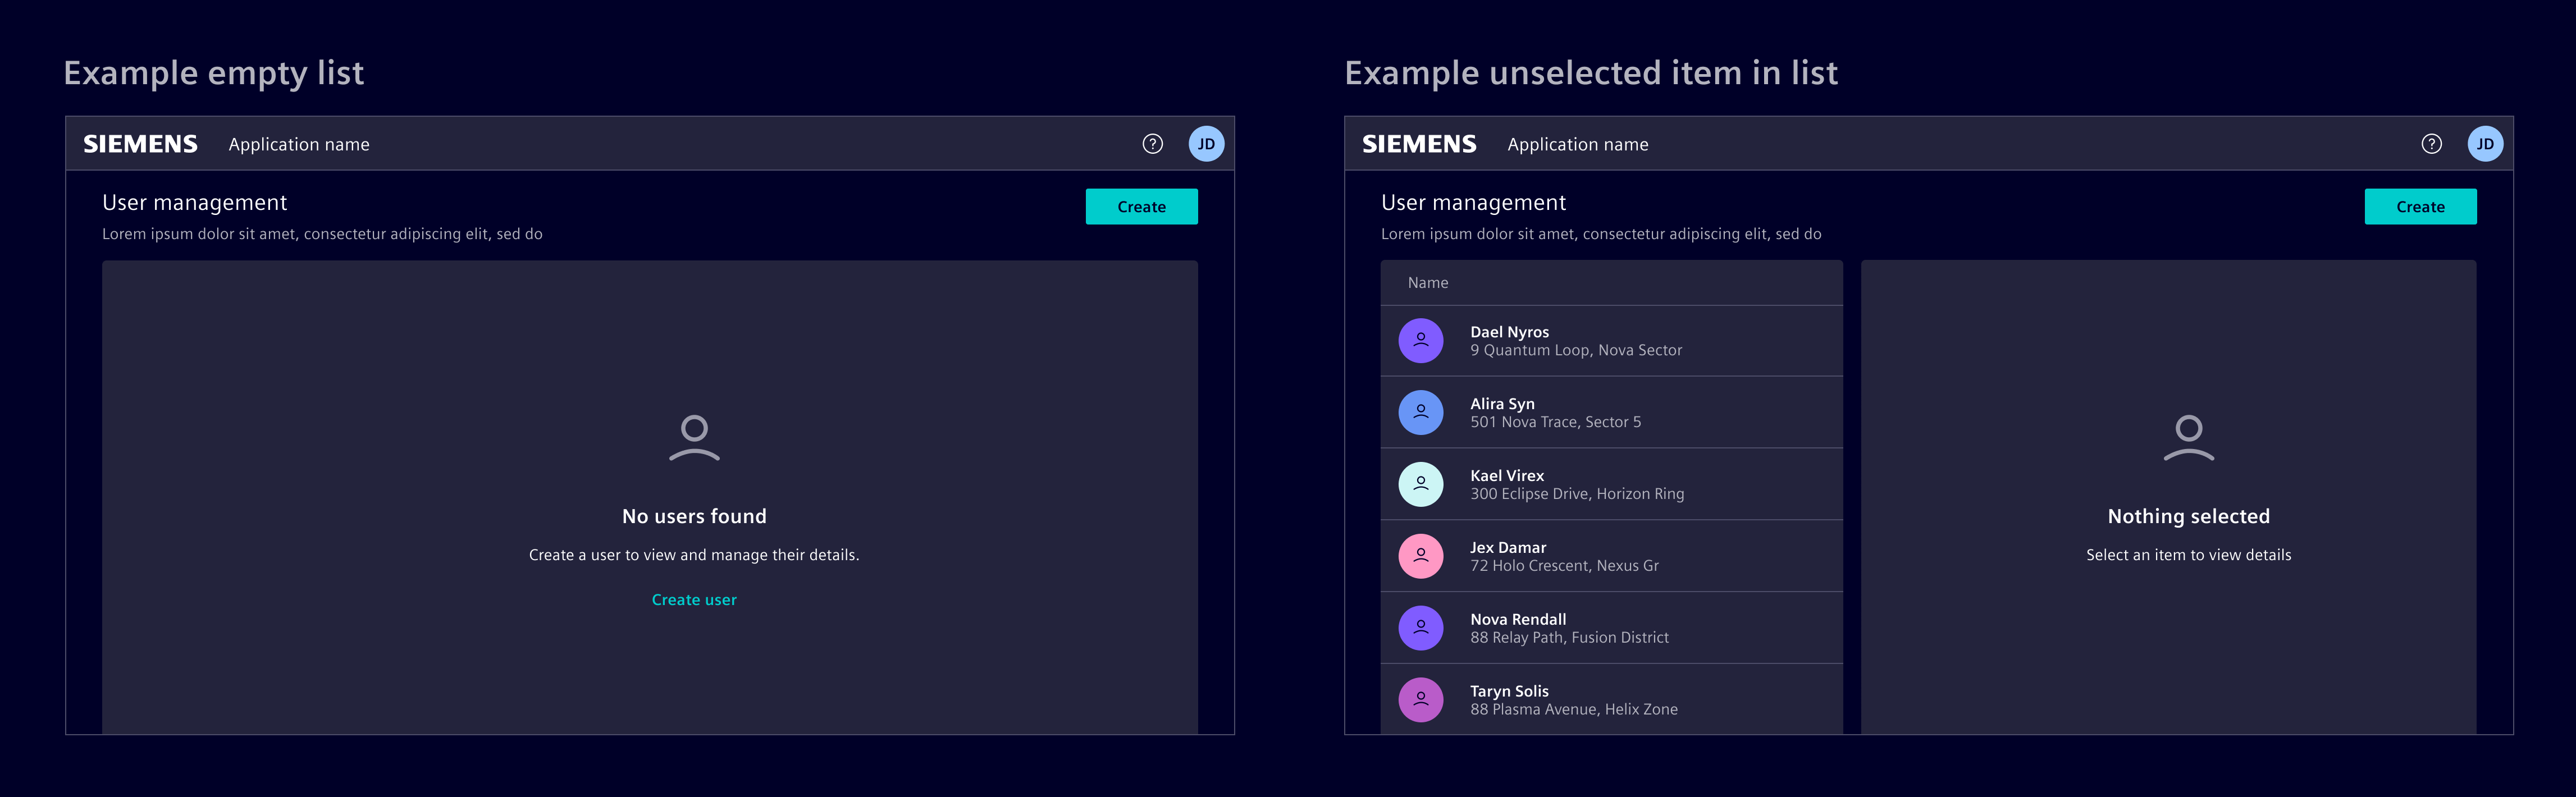
Task: Select Dael Nyros's purple avatar icon
Action: 1420,340
